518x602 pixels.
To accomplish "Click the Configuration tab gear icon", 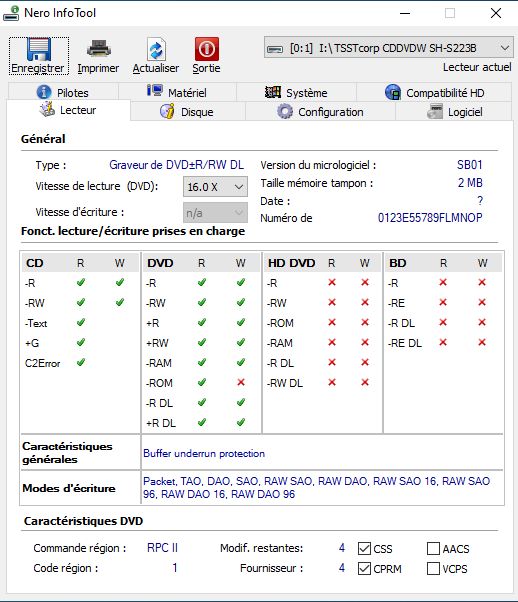I will (285, 111).
